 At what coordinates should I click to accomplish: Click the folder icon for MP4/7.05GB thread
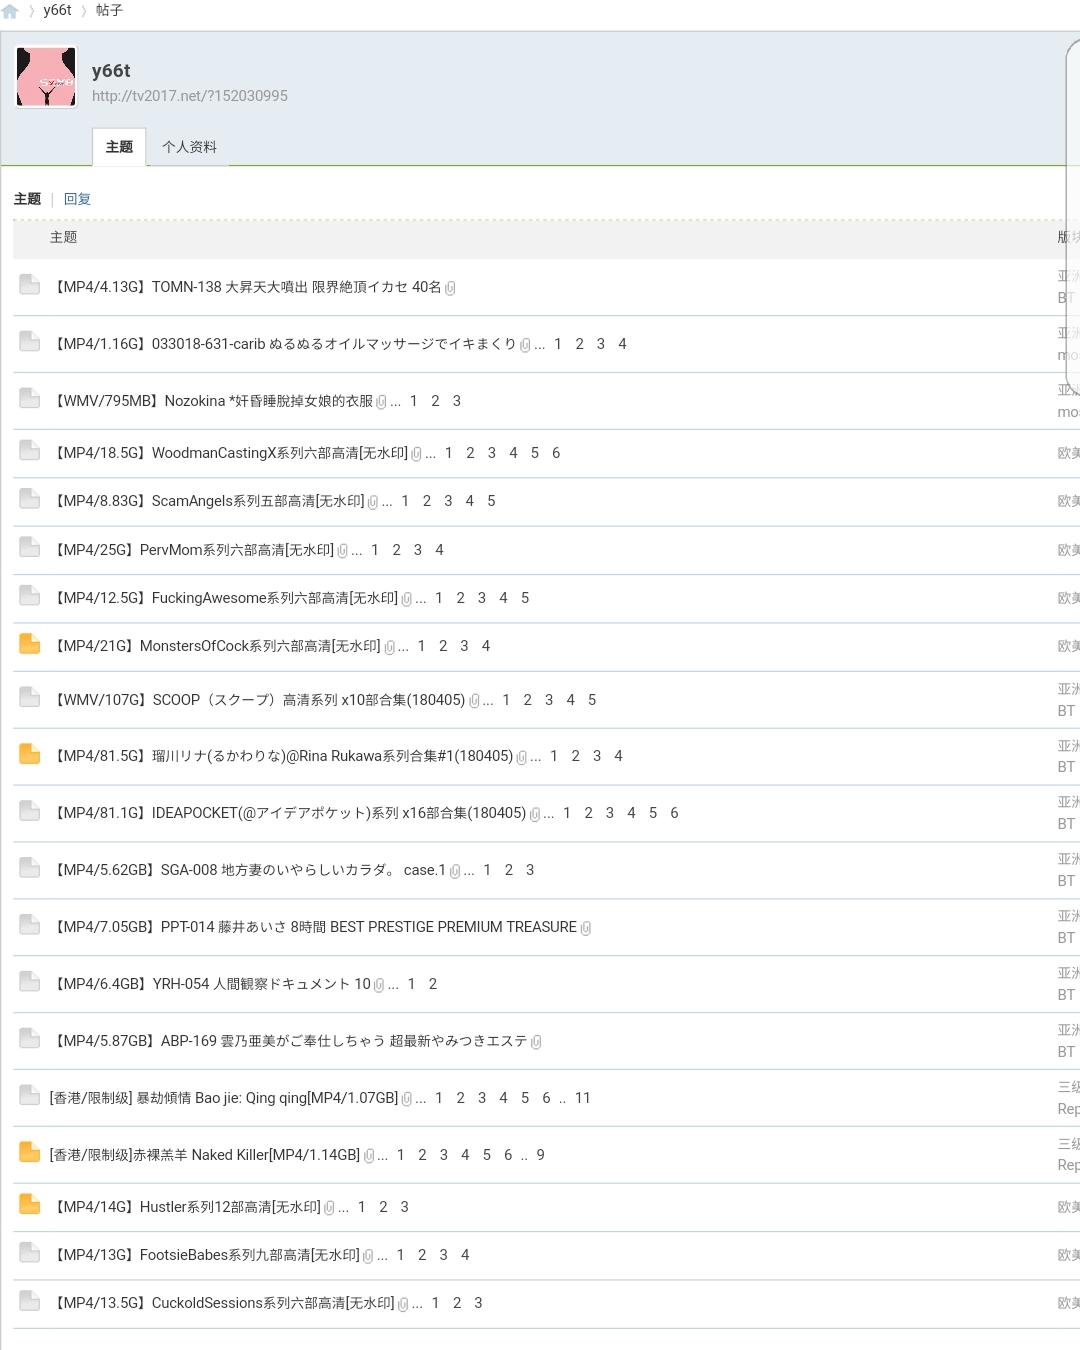(x=30, y=924)
